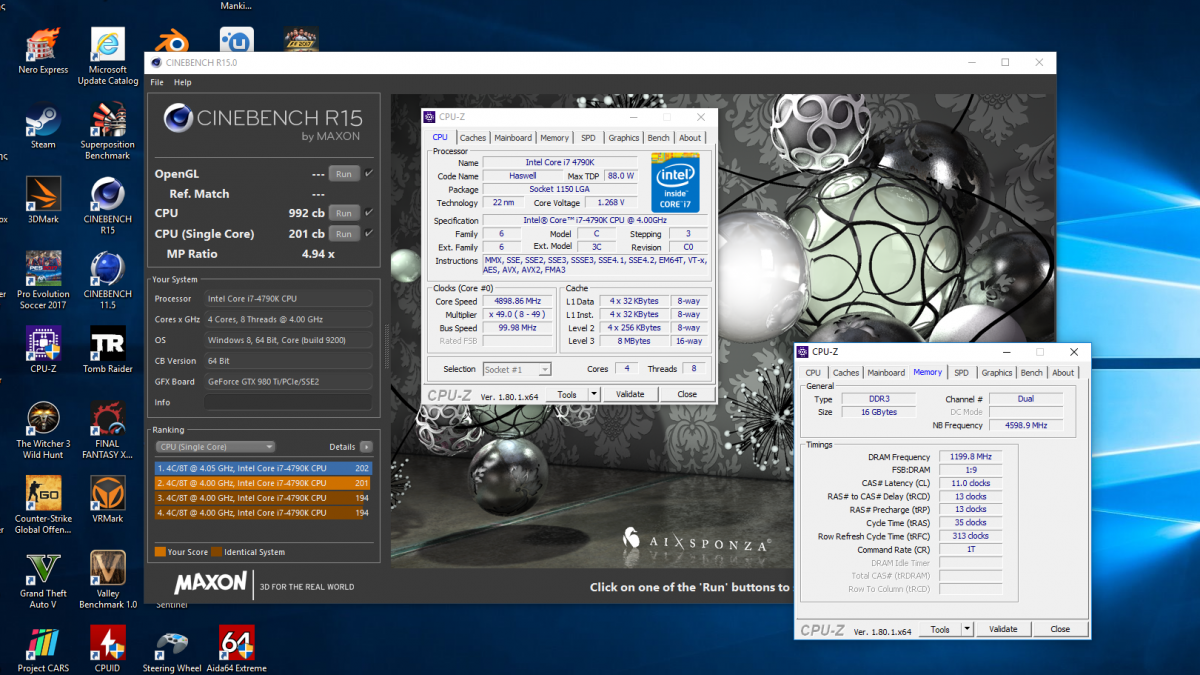Select the Aida64 Extreme desktop icon
The width and height of the screenshot is (1200, 675).
(237, 650)
